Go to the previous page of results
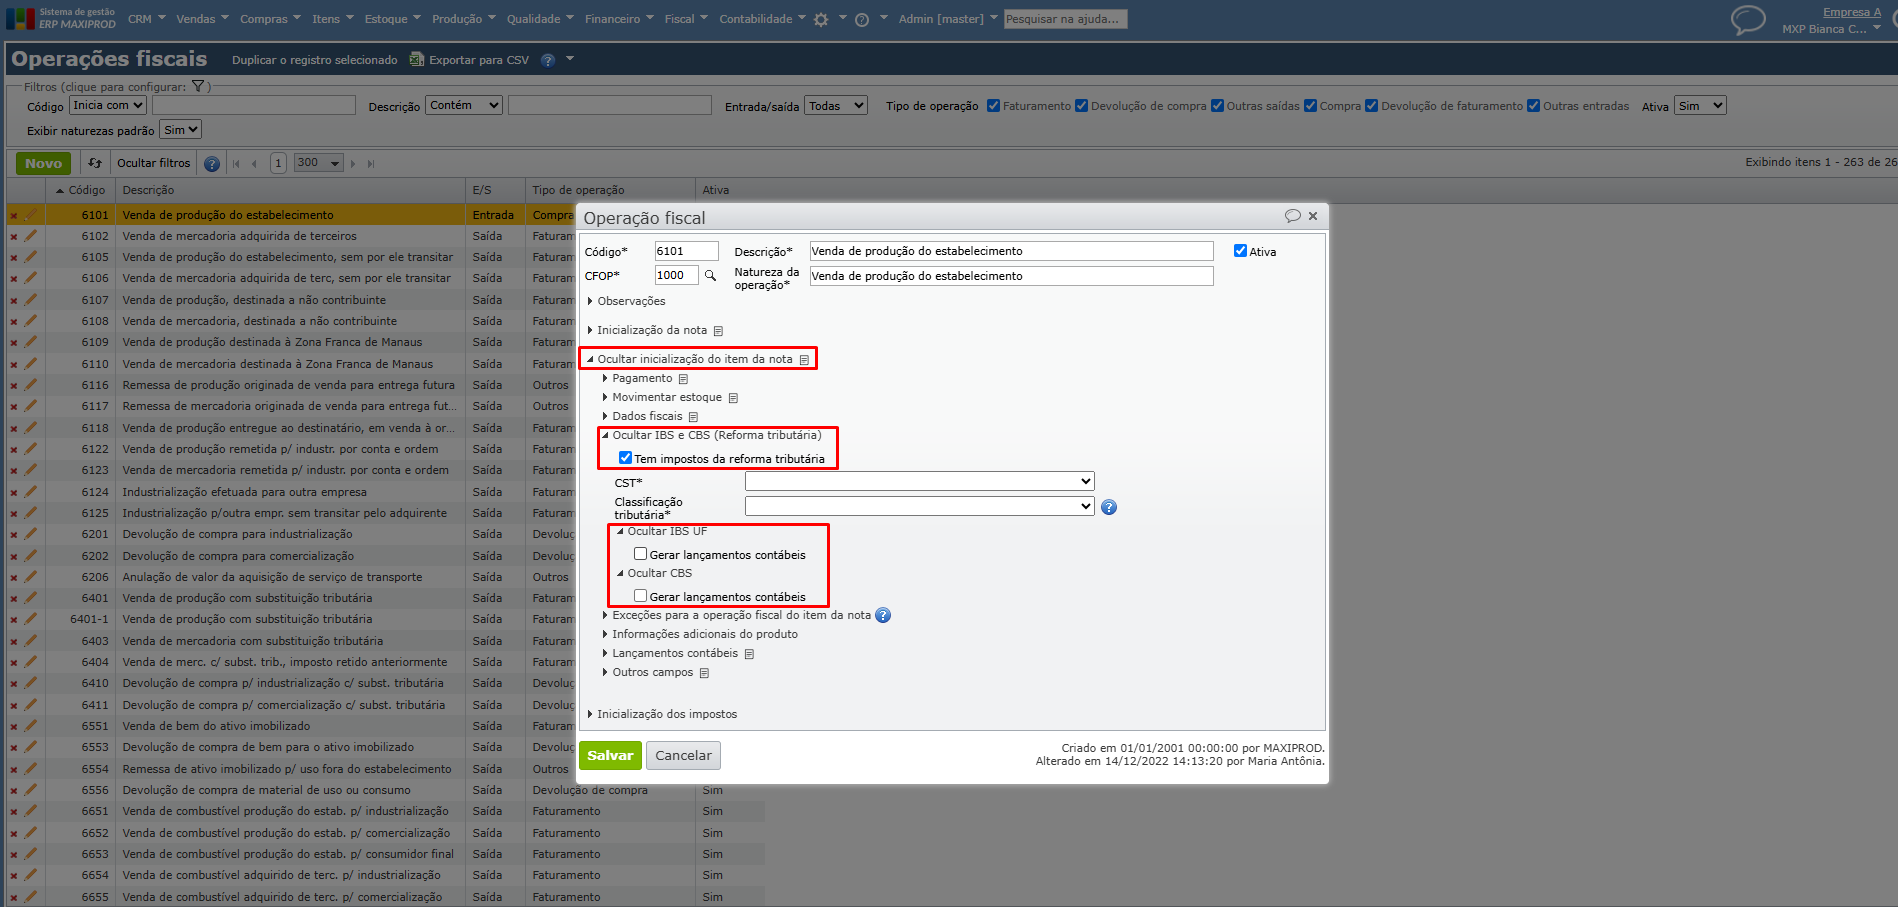This screenshot has height=907, width=1898. (x=255, y=164)
